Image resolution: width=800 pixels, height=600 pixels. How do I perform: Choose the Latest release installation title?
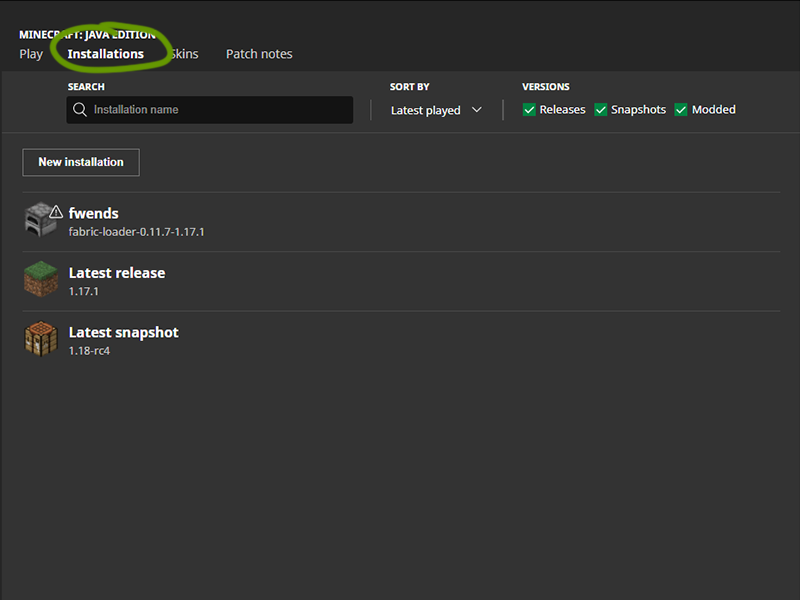click(x=116, y=273)
